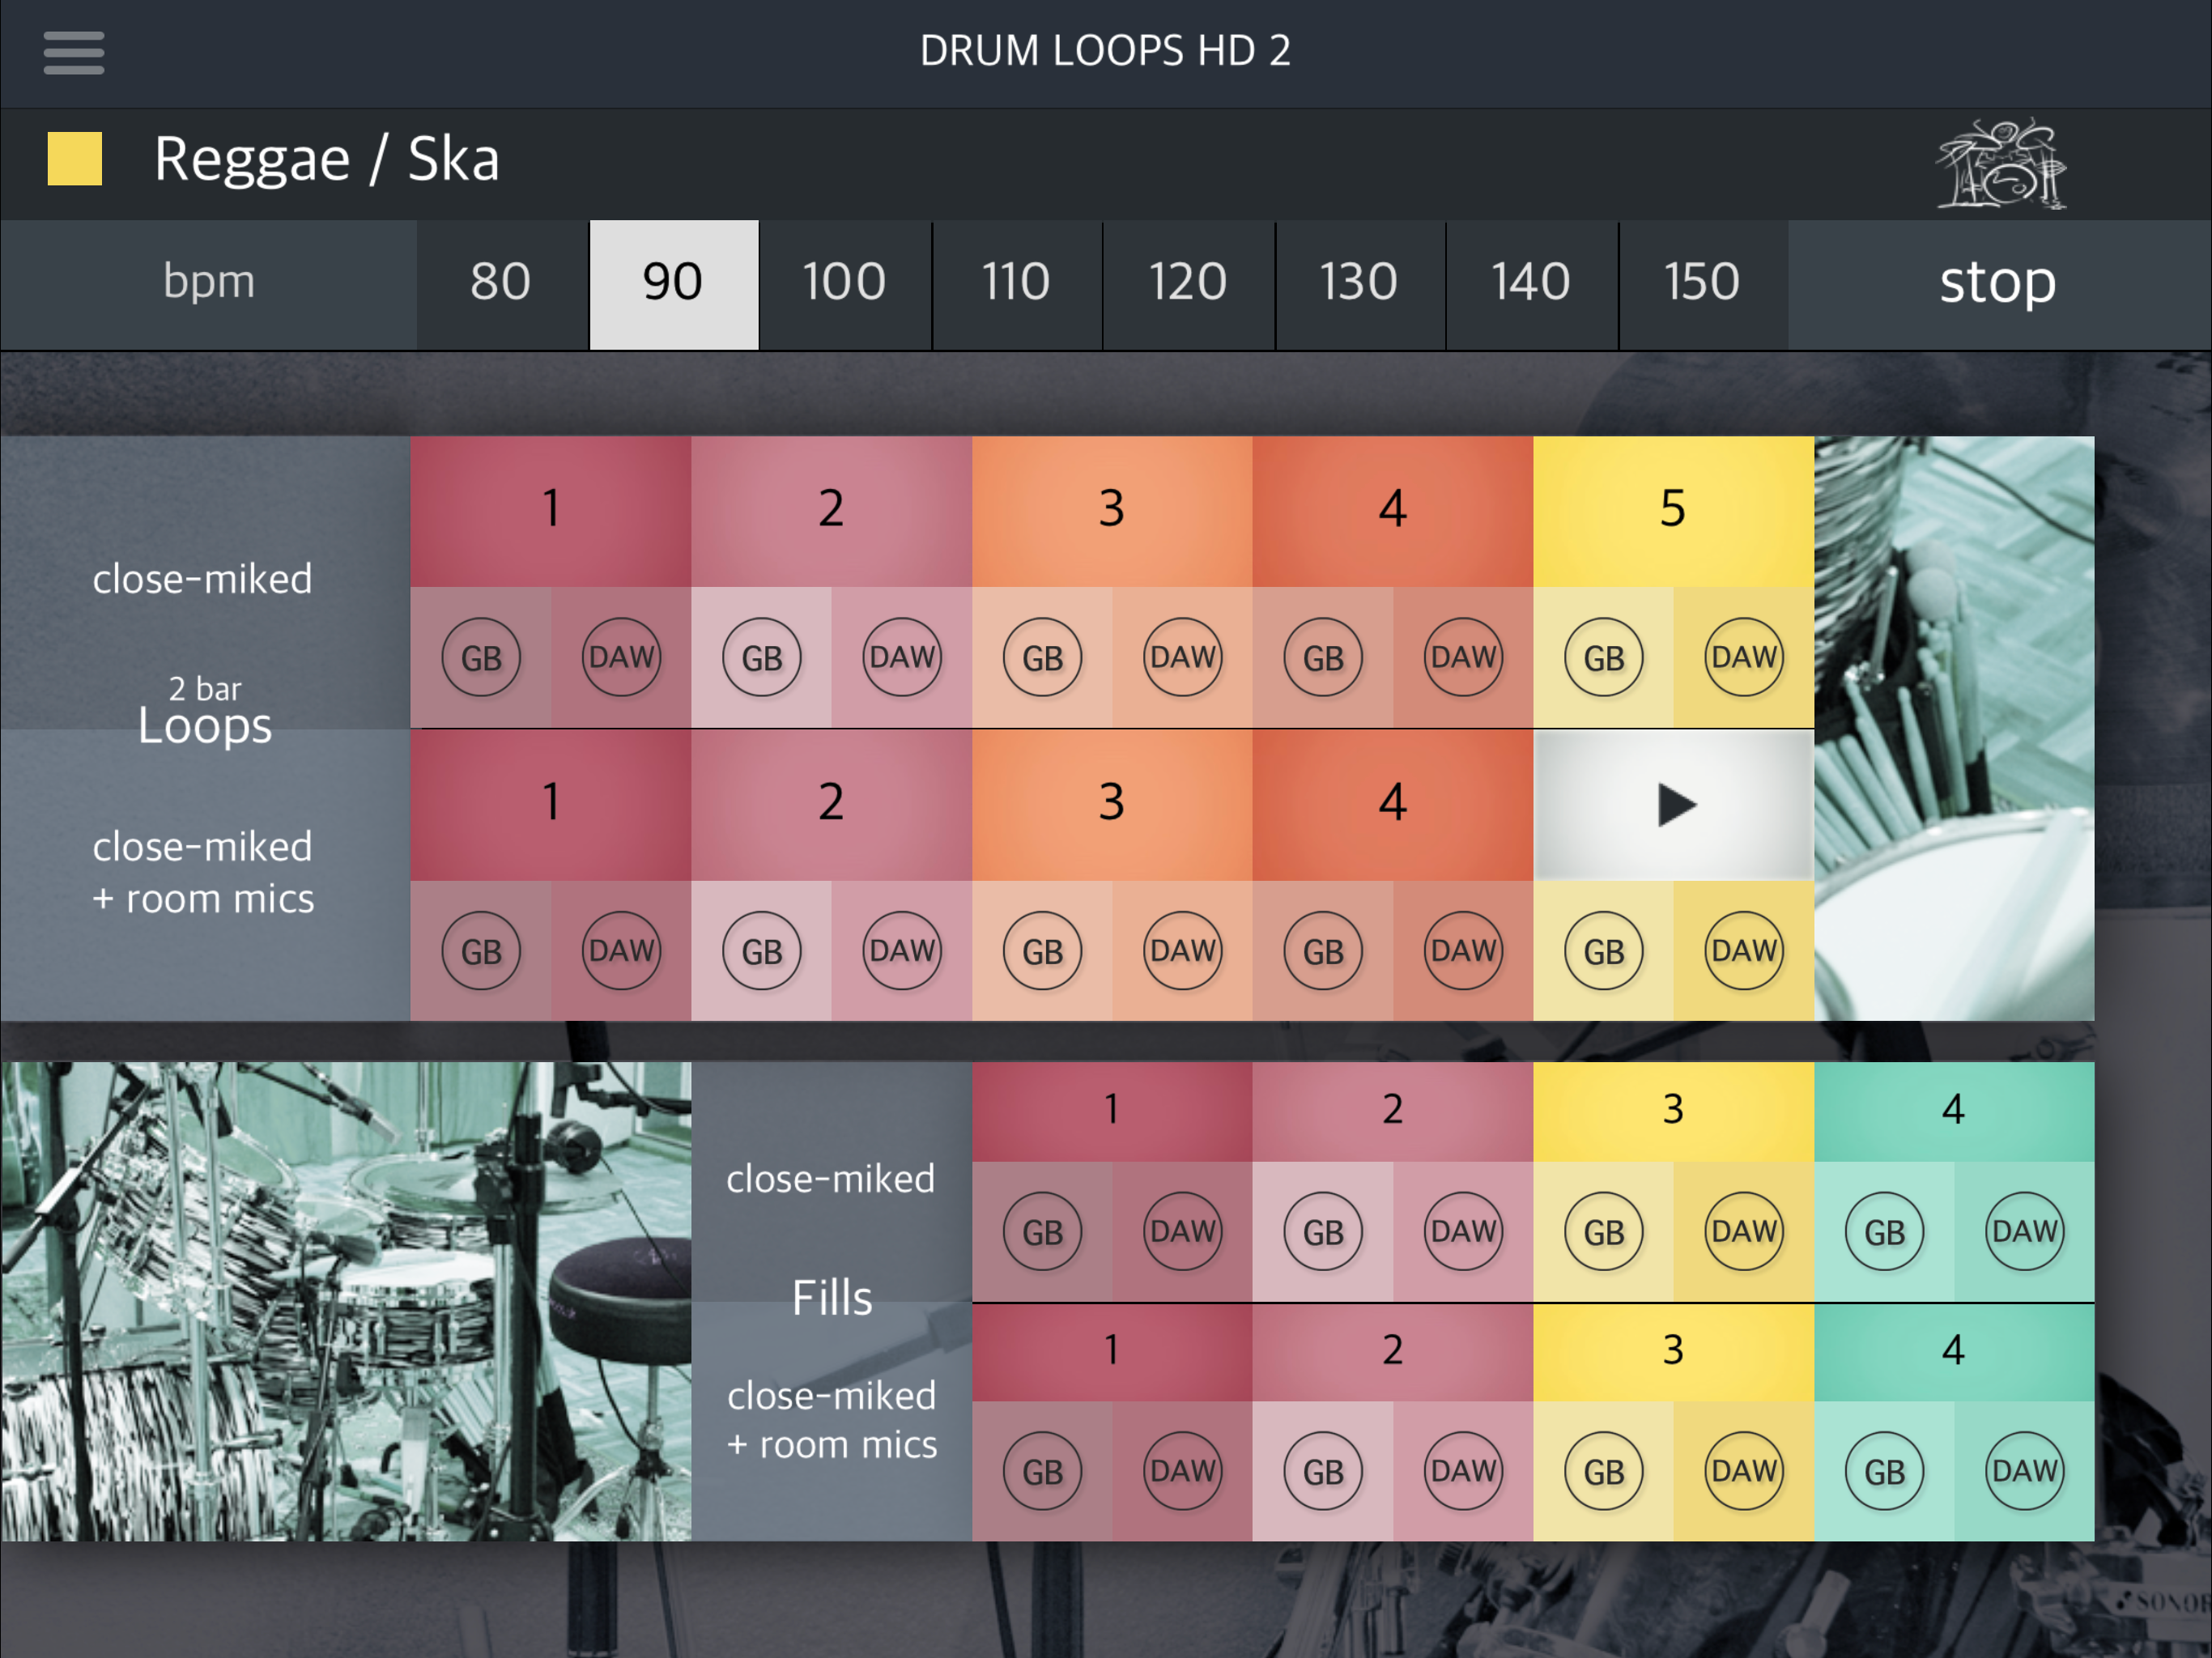The height and width of the screenshot is (1658, 2212).
Task: Tap GB export for close-miked loop 1
Action: 481,658
